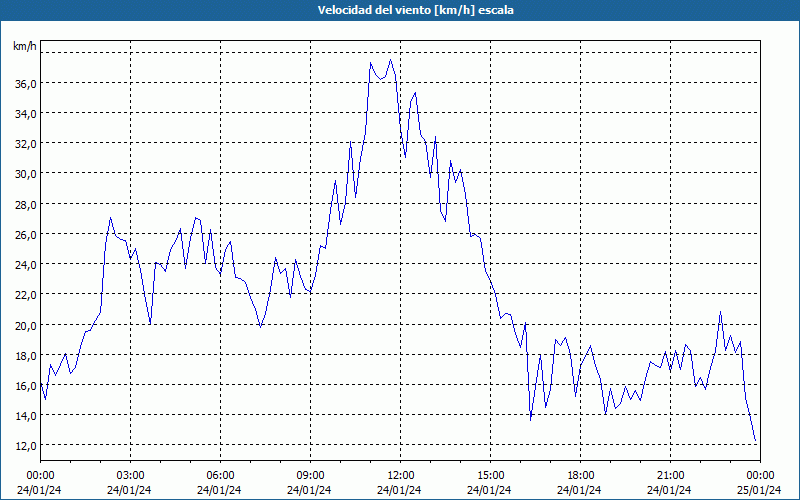This screenshot has width=800, height=500.
Task: Click the chart title 'Velocidad del viento [km/h] escala'
Action: tap(415, 10)
